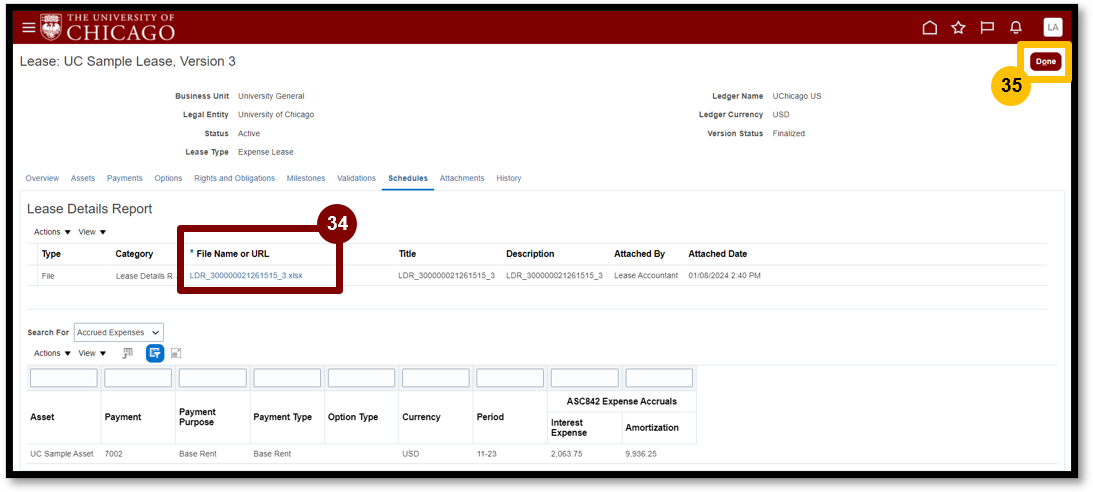Go to the Milestones tab
1093x492 pixels.
pyautogui.click(x=306, y=178)
